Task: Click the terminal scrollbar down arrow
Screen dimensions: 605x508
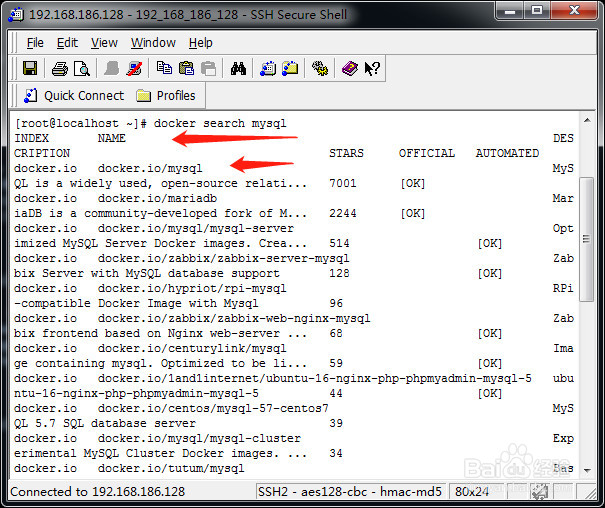Action: pos(587,470)
